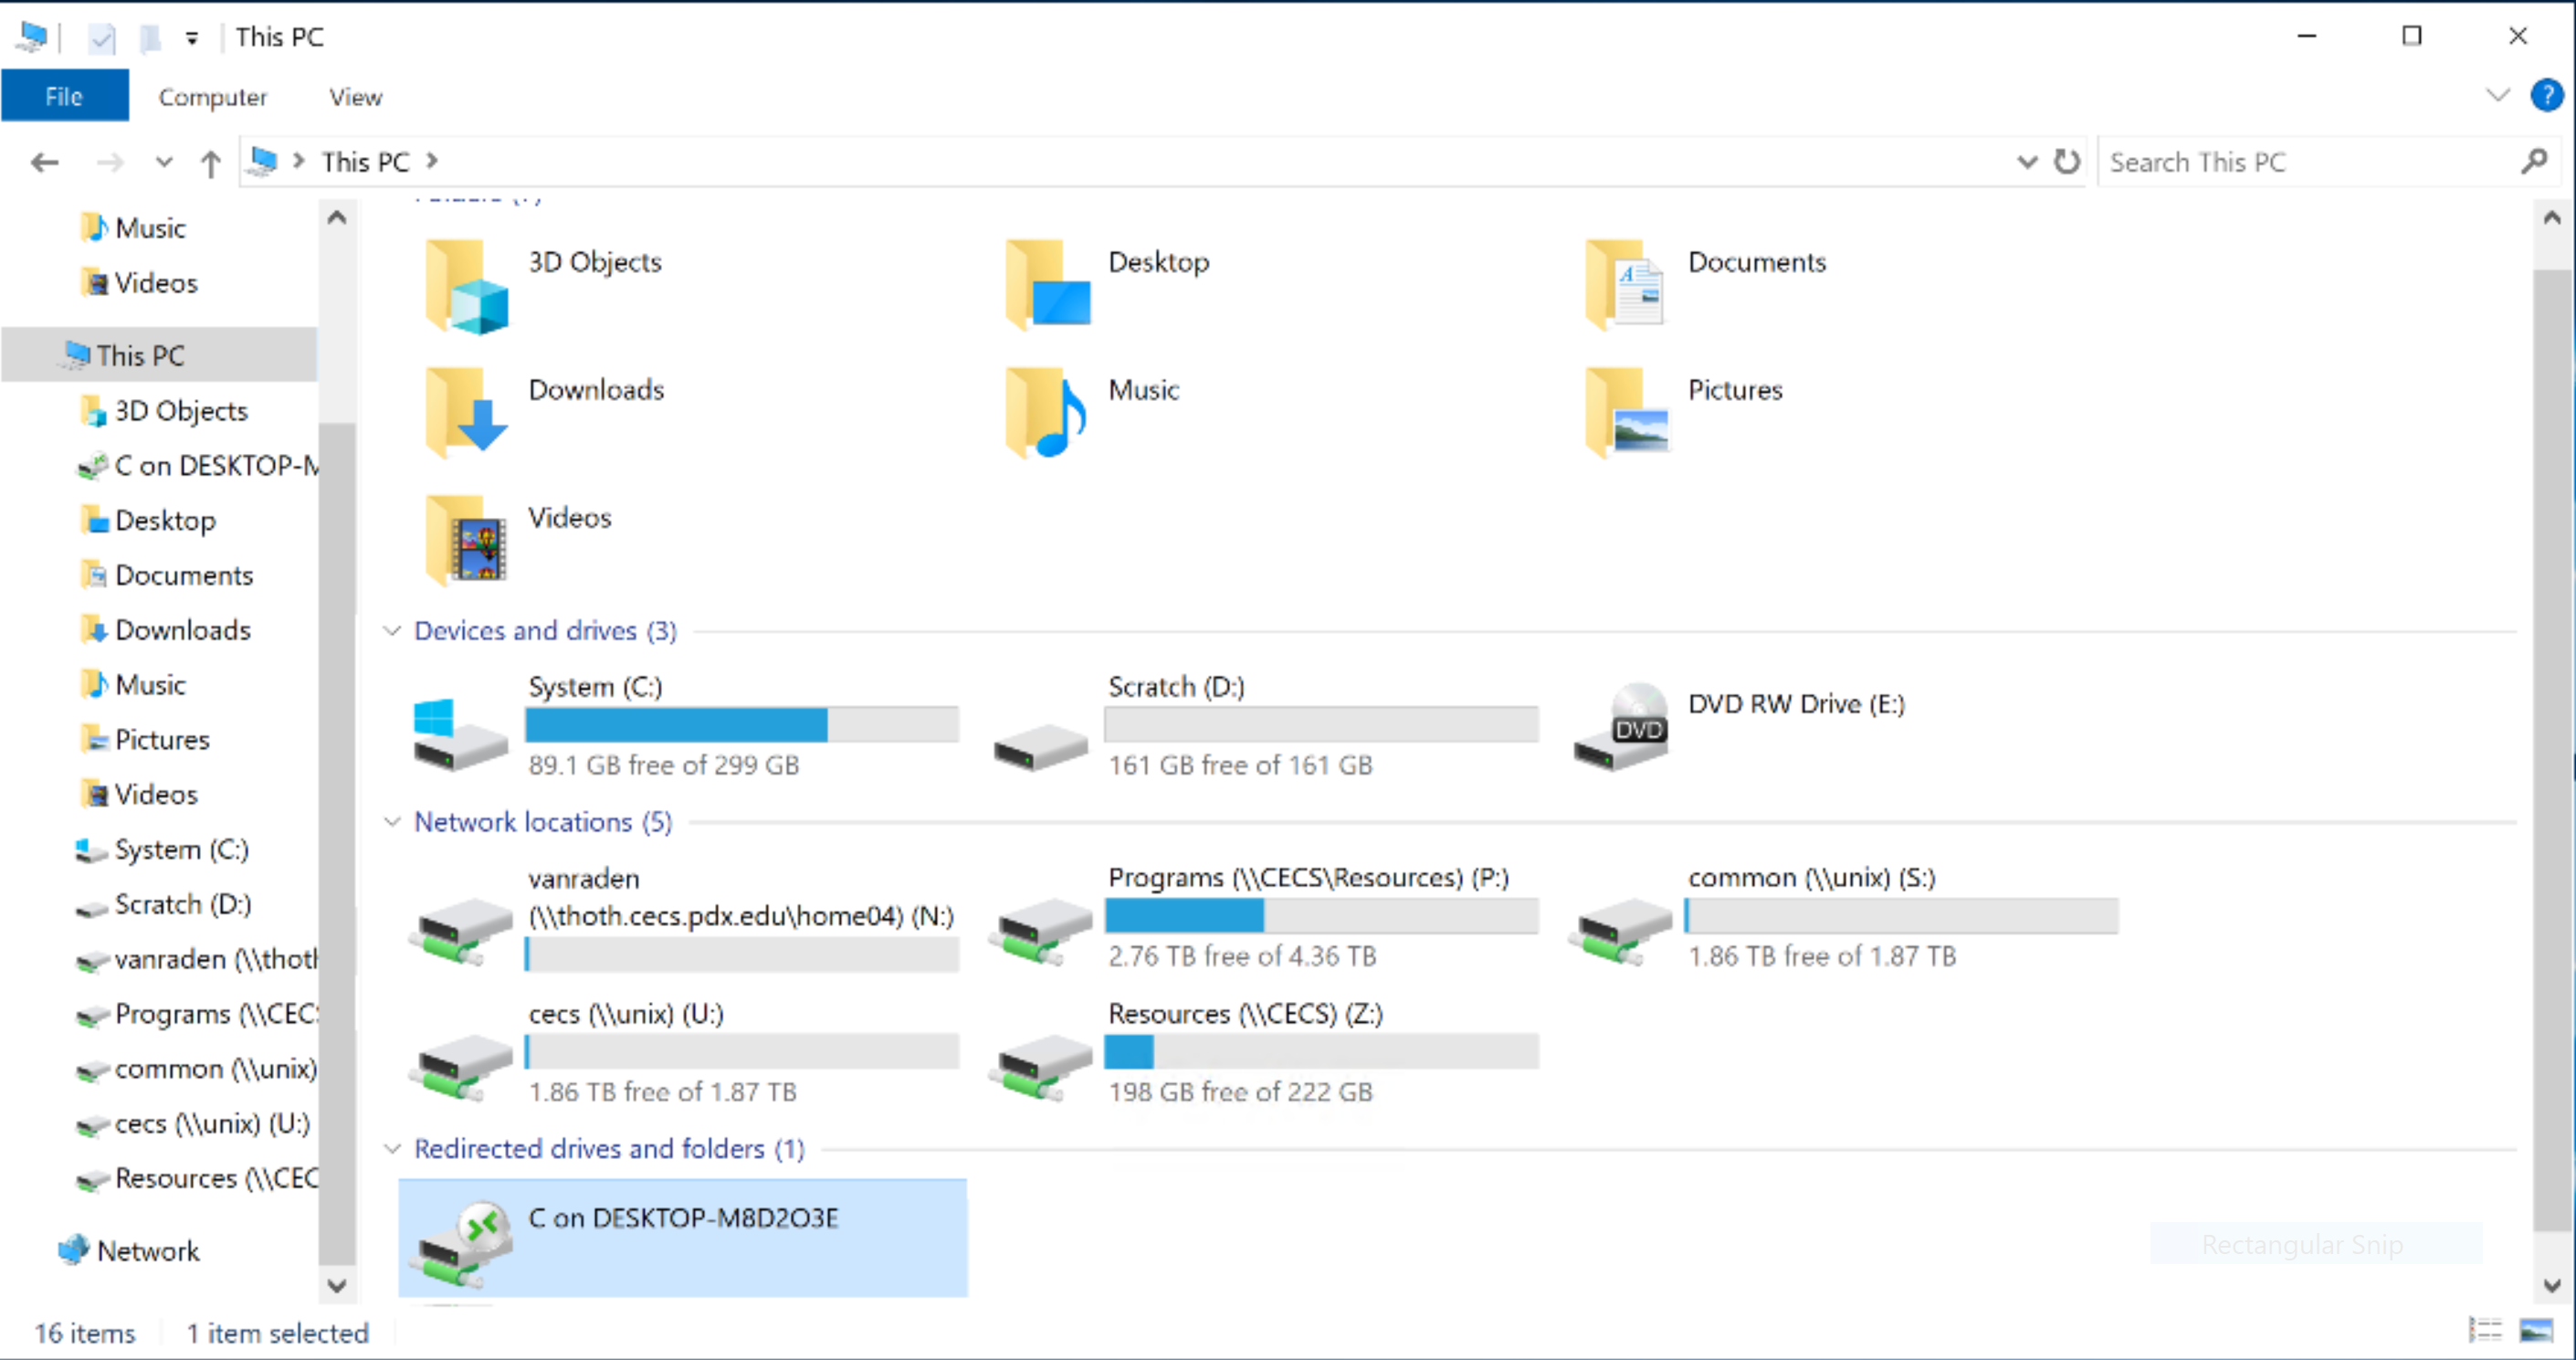Open the Scratch (D:) drive
2576x1360 pixels.
point(1175,686)
